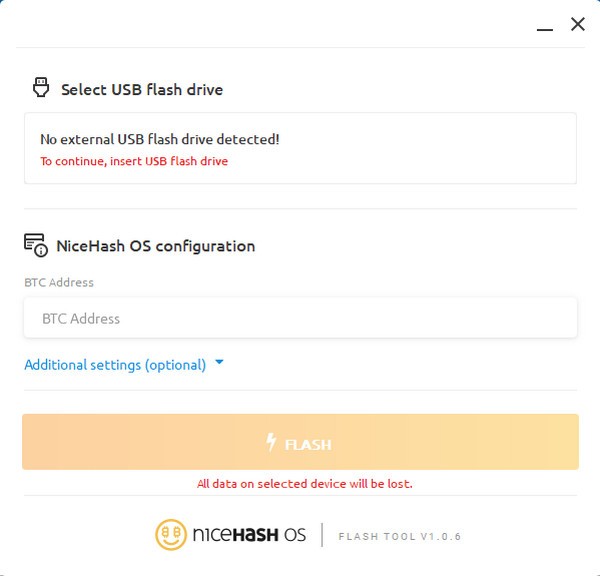
Task: Click the FLASH button
Action: (x=300, y=442)
